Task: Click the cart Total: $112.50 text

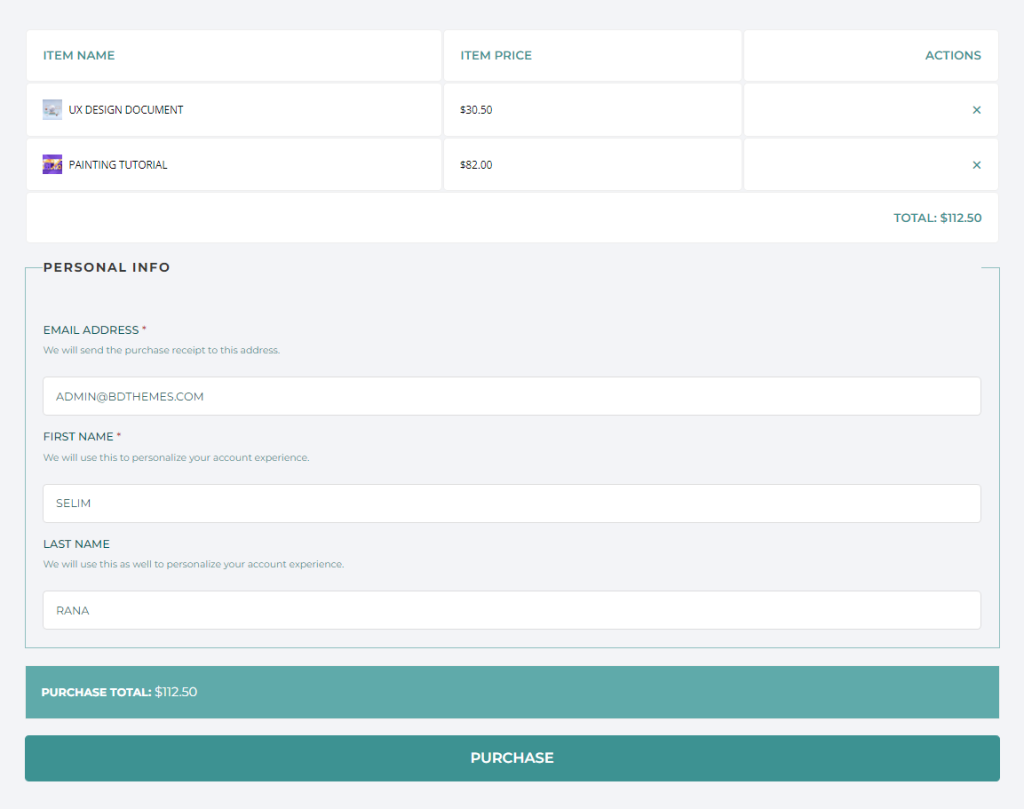Action: [937, 218]
